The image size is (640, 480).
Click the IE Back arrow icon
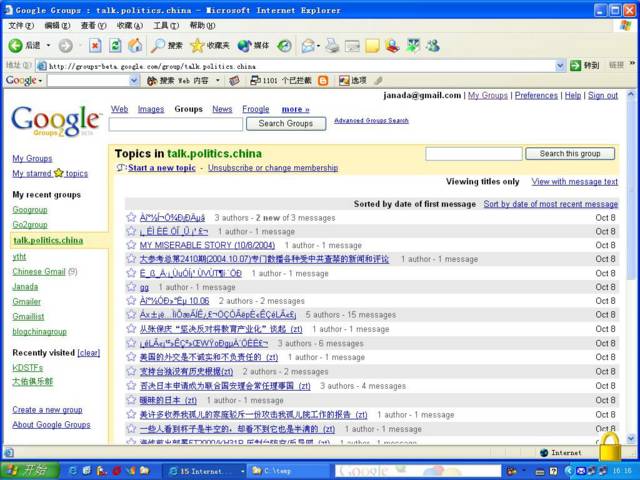pos(16,45)
